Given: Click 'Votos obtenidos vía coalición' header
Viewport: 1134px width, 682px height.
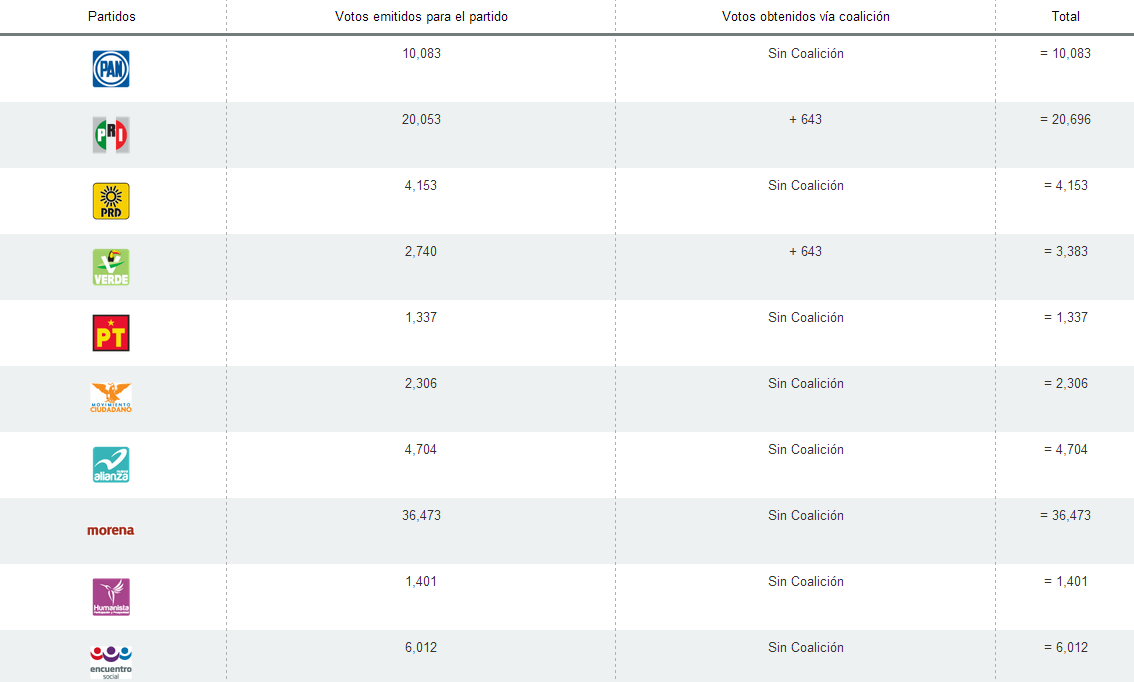Looking at the screenshot, I should 805,17.
